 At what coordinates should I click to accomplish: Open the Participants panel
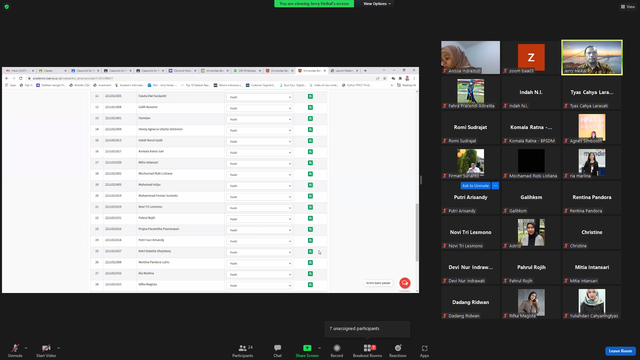(243, 351)
